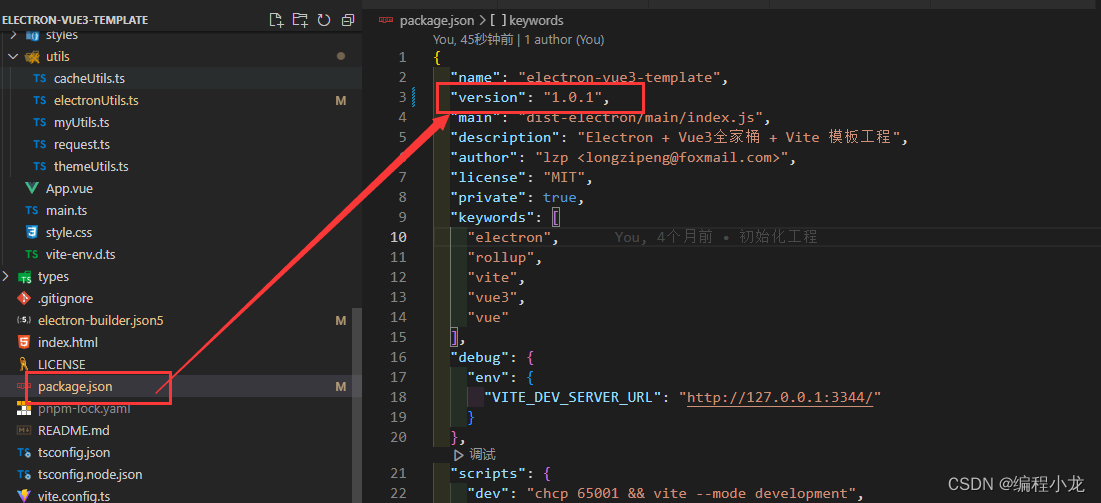The height and width of the screenshot is (503, 1101).
Task: Click the New Folder icon in explorer header
Action: [x=300, y=20]
